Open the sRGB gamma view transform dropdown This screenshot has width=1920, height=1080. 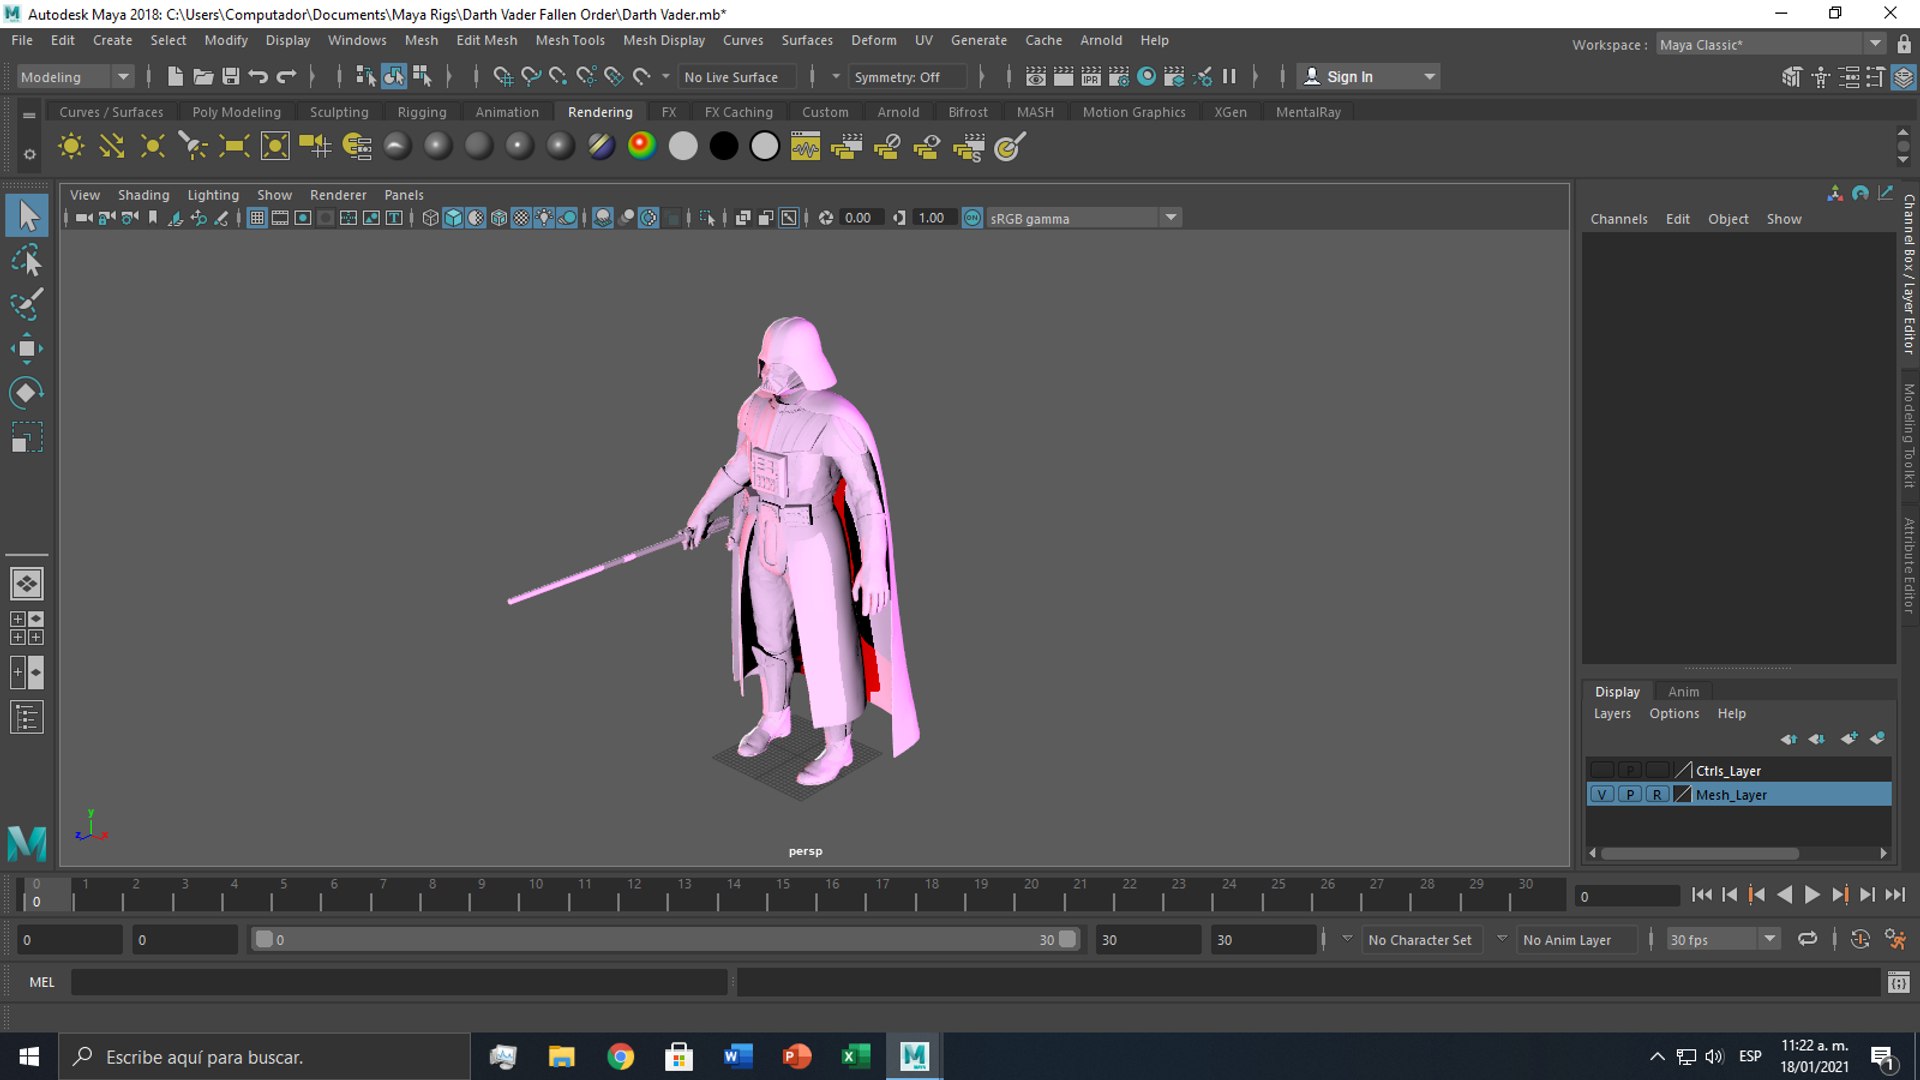click(1085, 218)
